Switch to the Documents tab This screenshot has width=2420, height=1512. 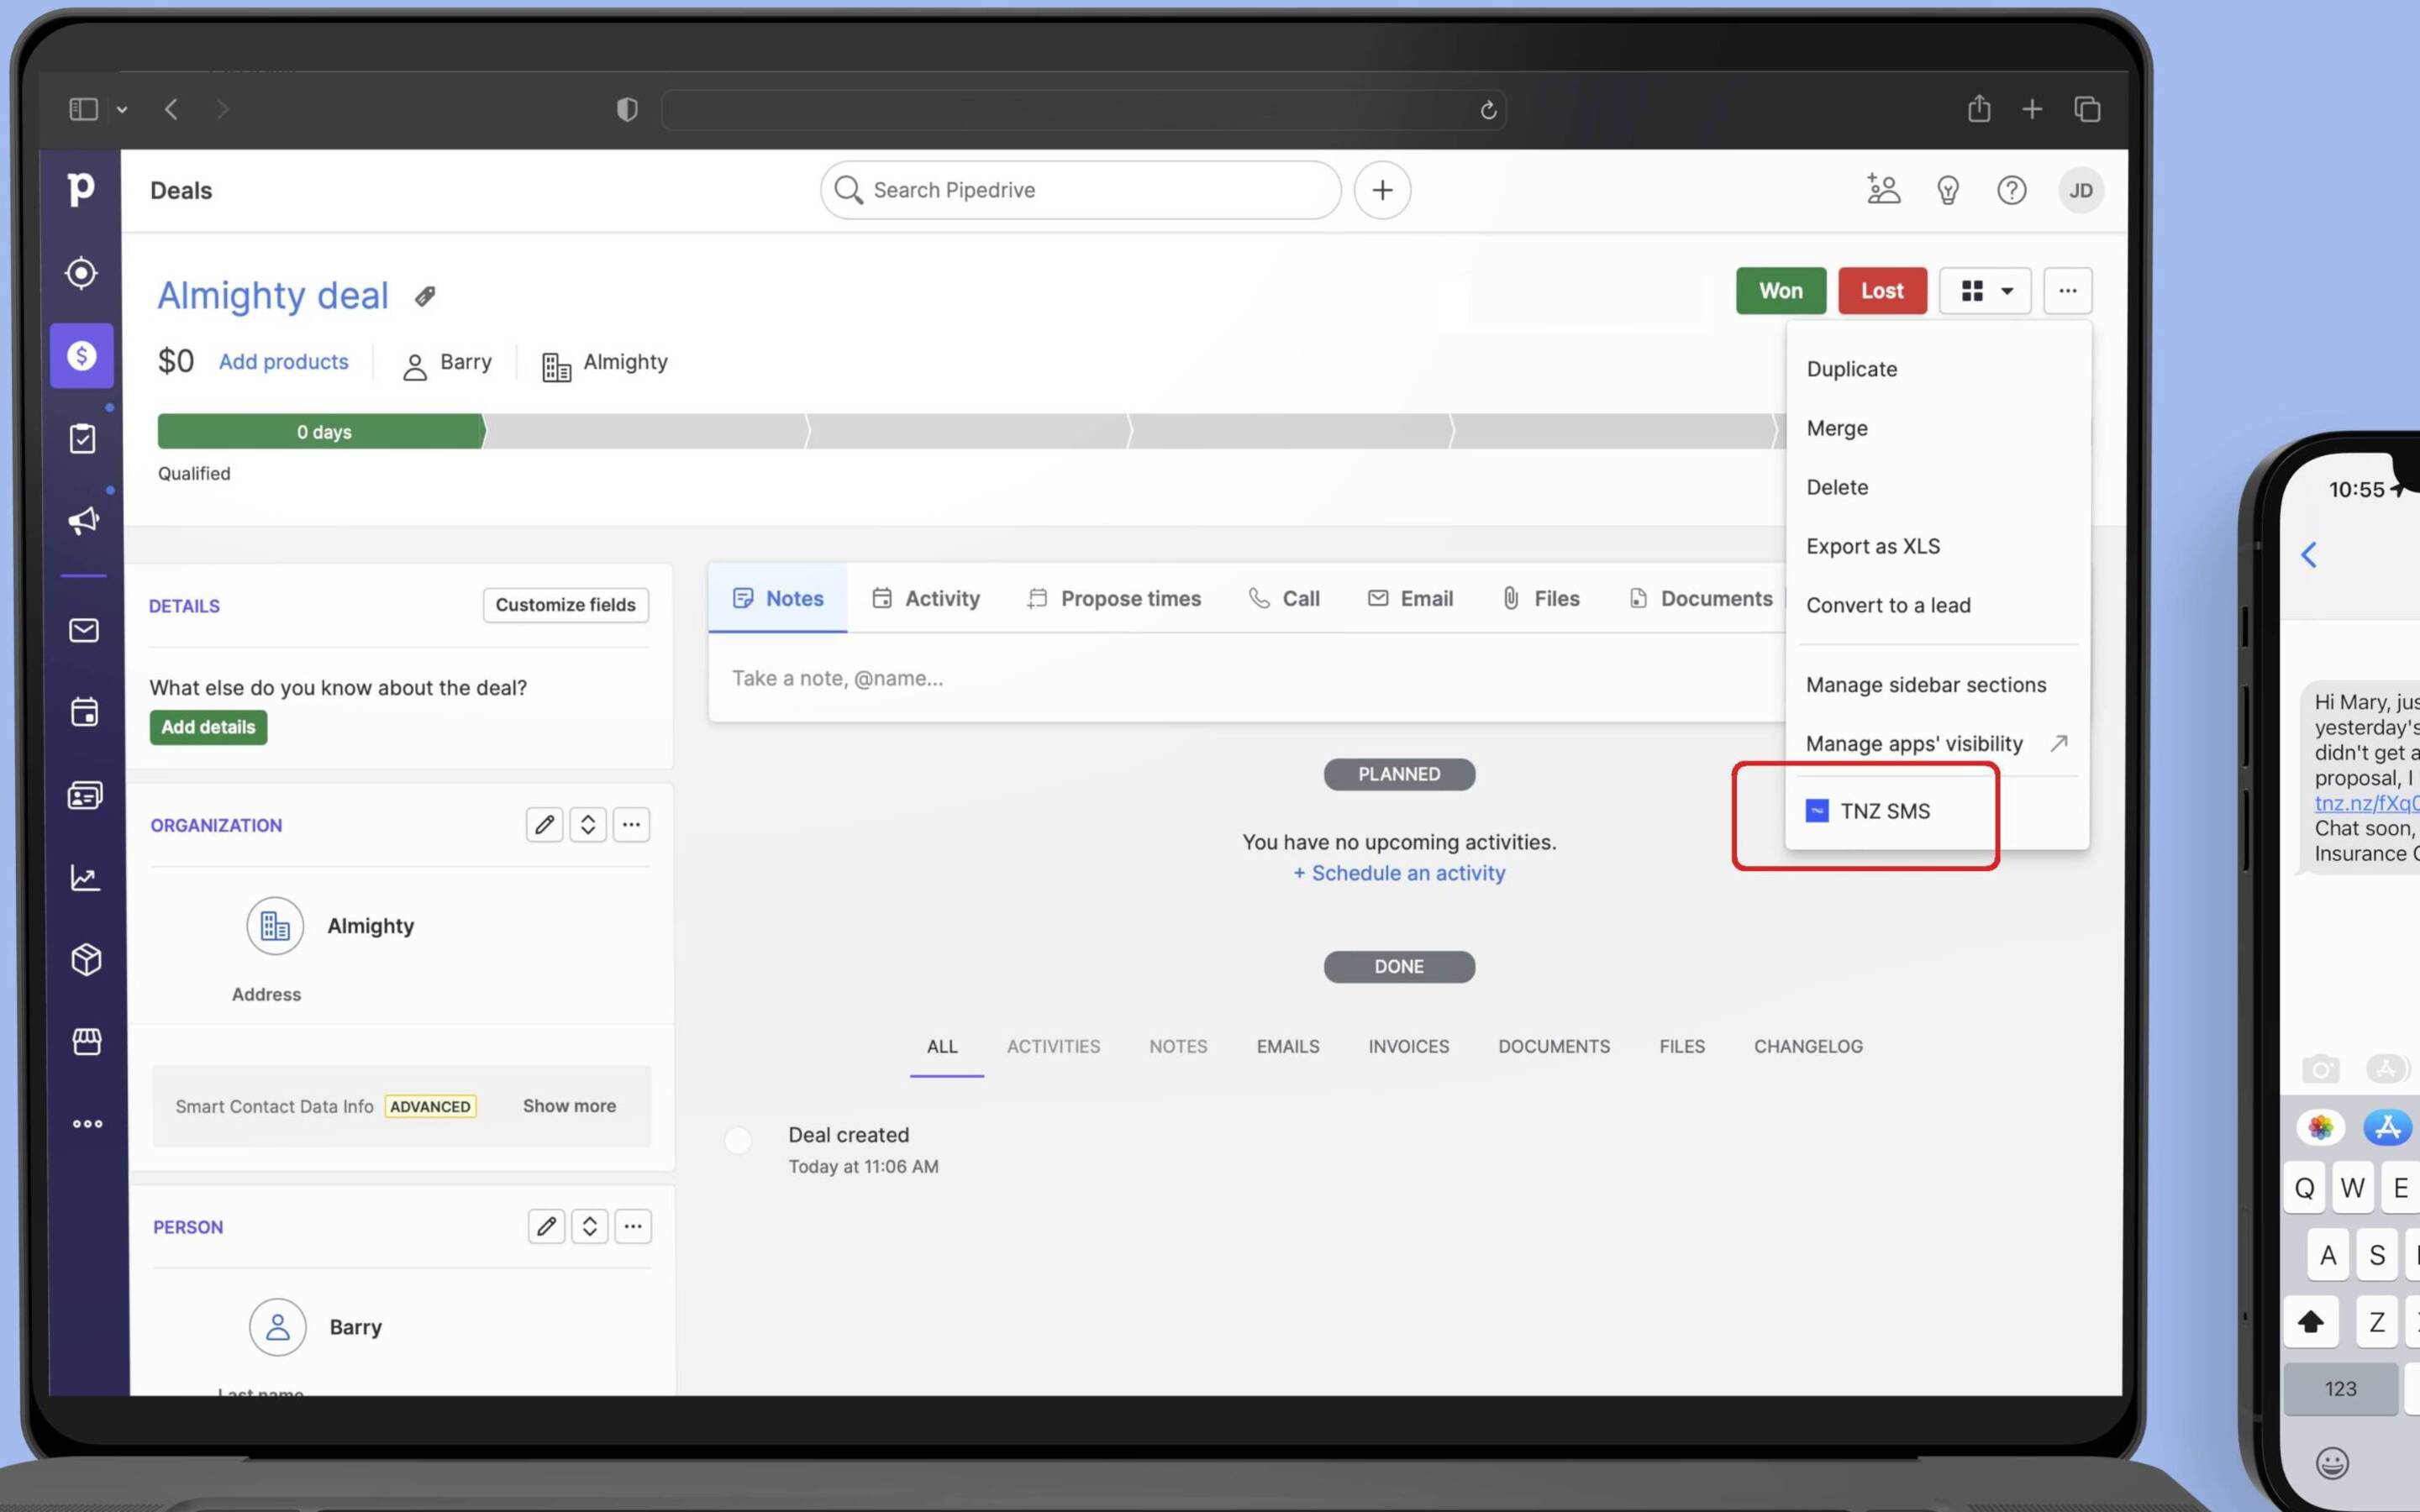tap(1700, 598)
